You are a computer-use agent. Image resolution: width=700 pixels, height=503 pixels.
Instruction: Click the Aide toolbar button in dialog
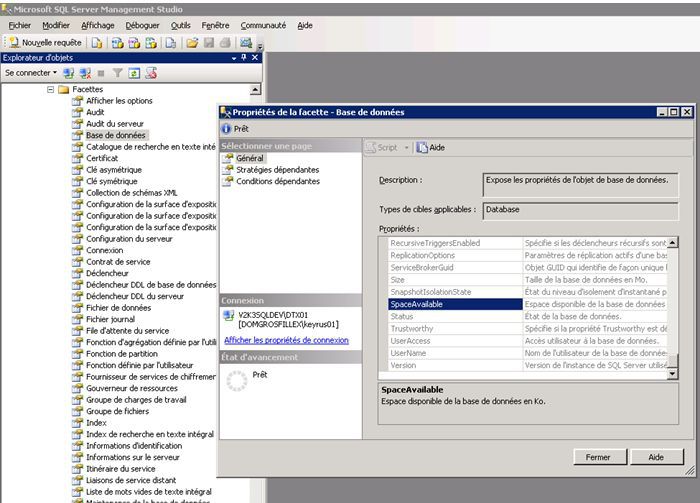tap(431, 147)
